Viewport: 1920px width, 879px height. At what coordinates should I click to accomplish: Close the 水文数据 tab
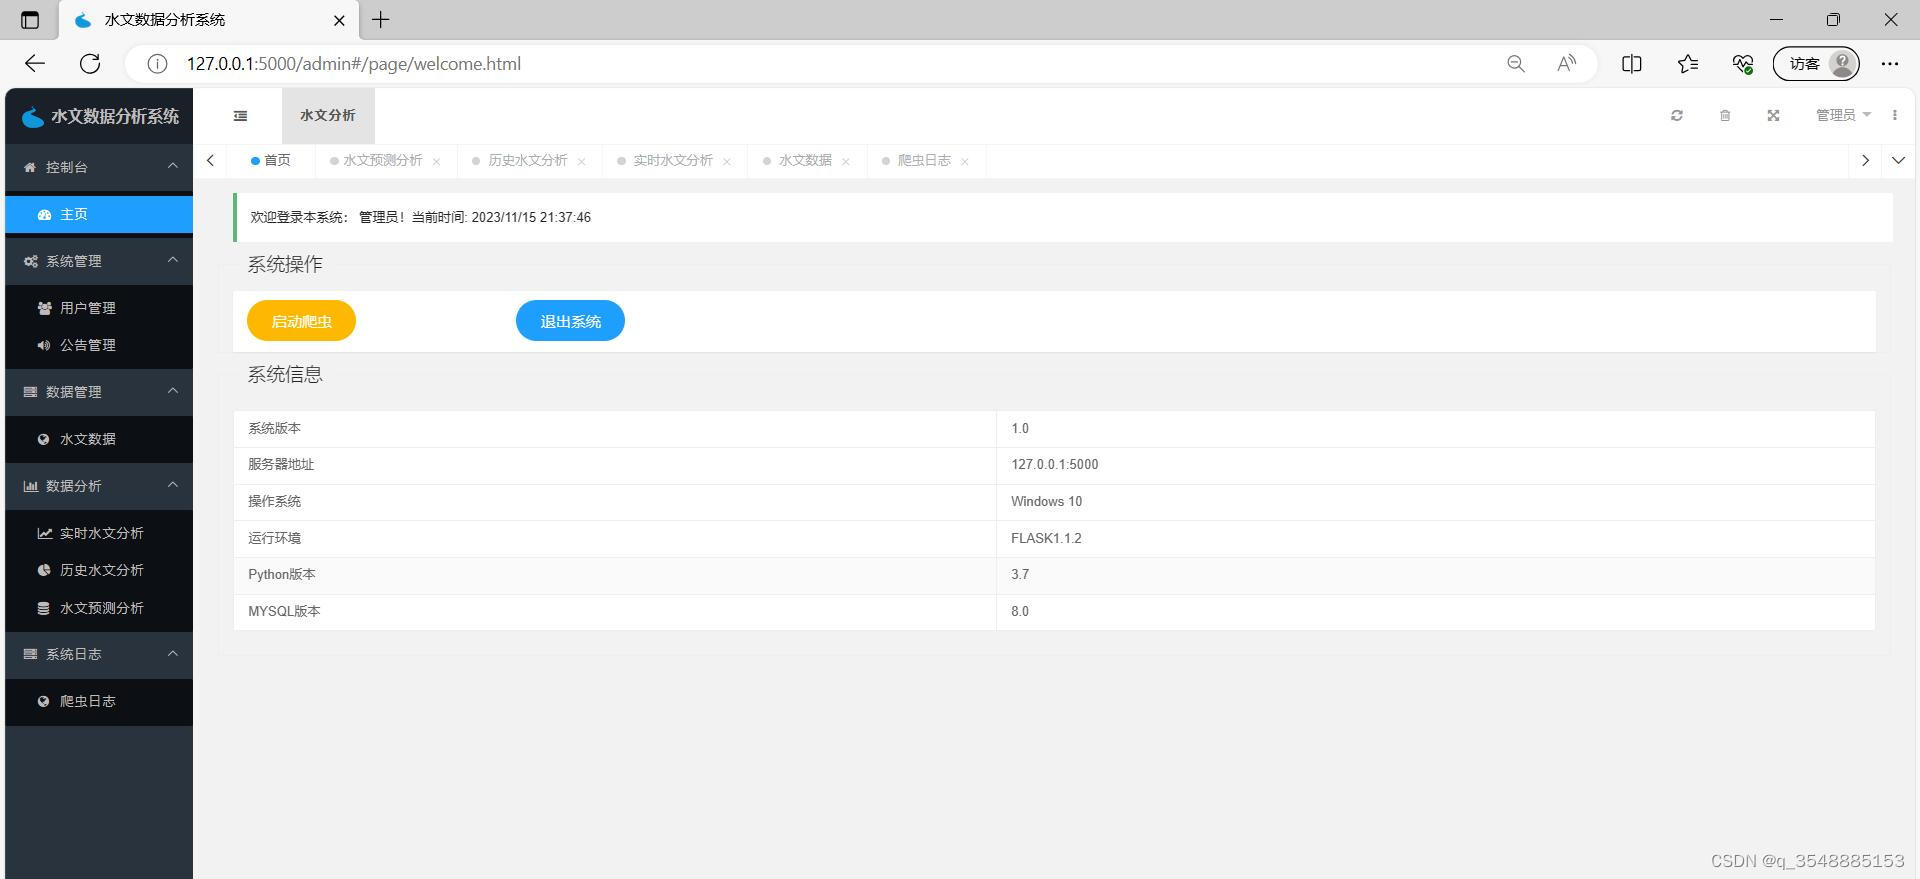coord(845,162)
